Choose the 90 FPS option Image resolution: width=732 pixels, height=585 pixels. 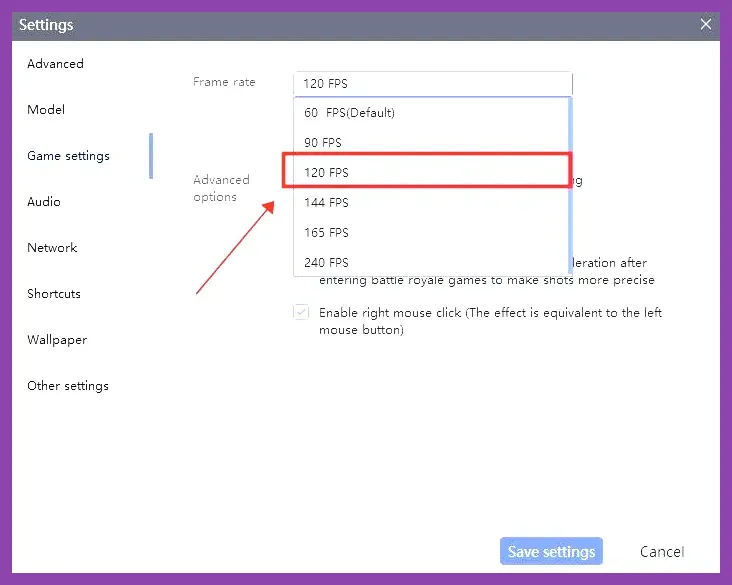pyautogui.click(x=430, y=142)
